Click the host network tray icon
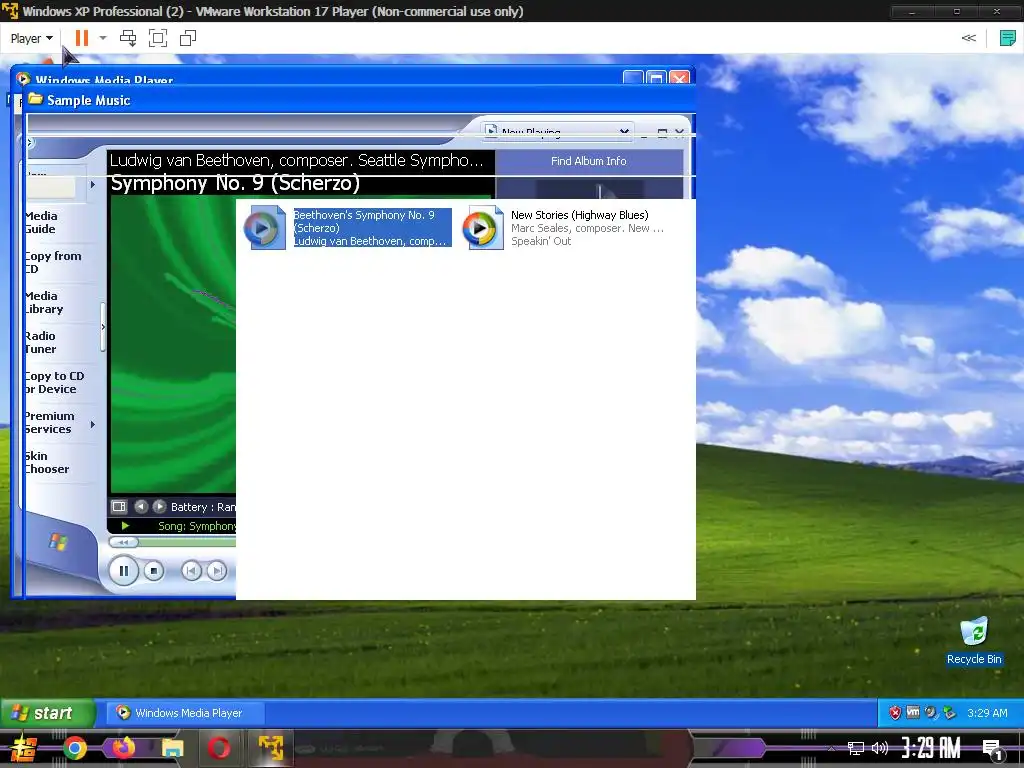 pyautogui.click(x=855, y=748)
